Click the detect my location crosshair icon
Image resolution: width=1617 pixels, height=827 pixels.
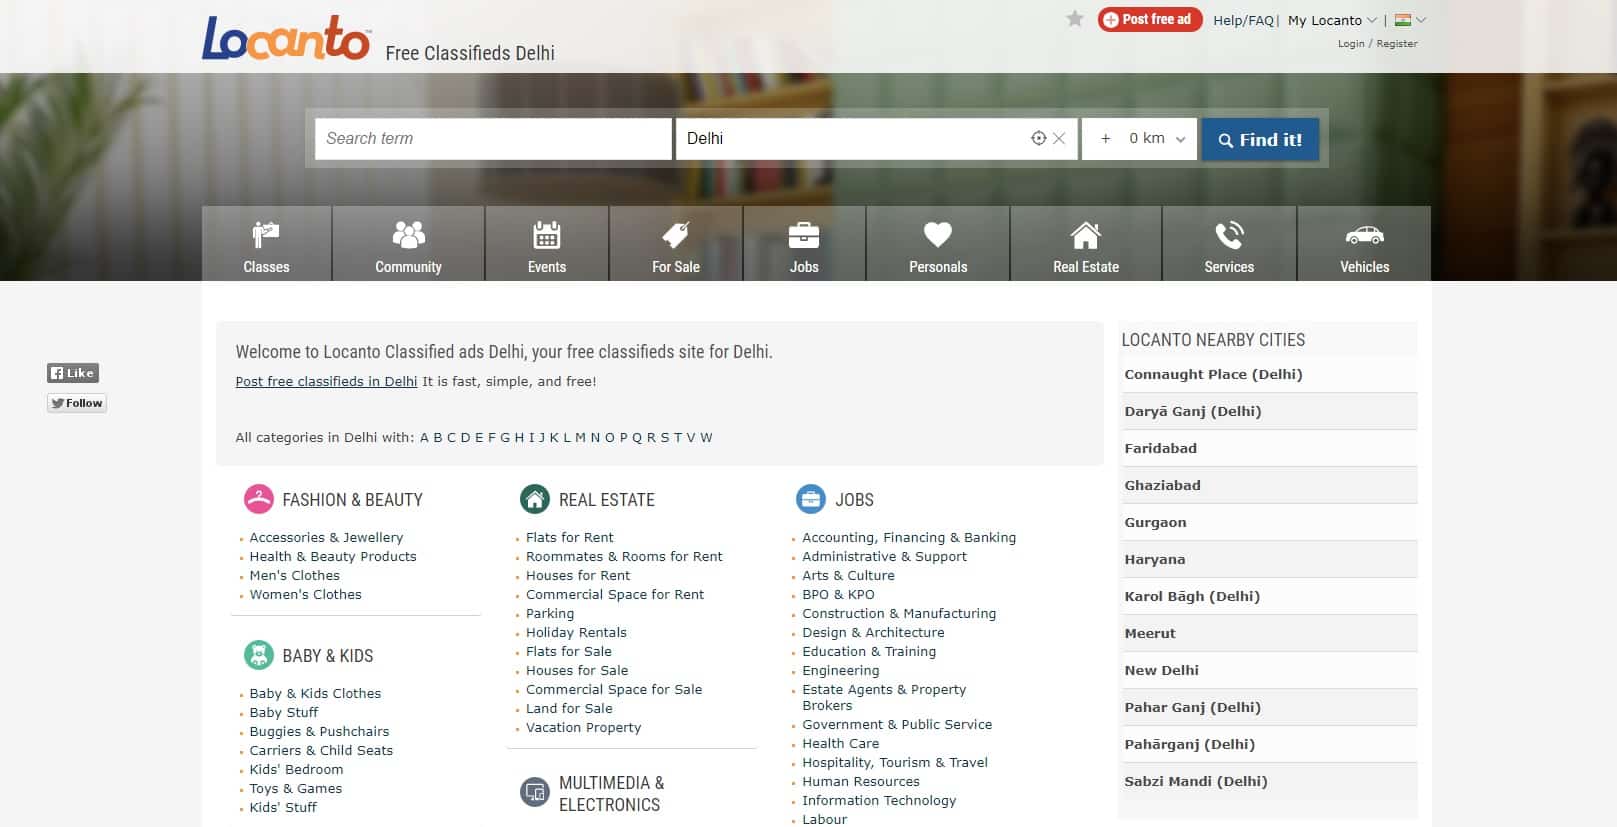(1039, 139)
